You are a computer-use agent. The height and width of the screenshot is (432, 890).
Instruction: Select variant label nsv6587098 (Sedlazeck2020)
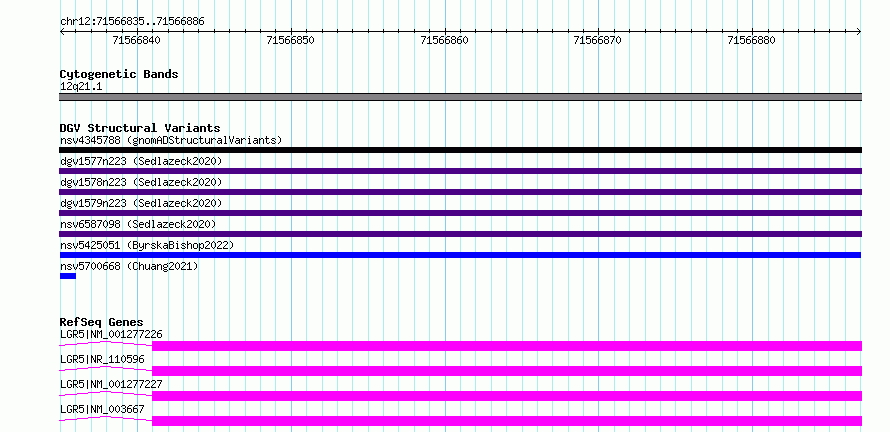pos(138,224)
